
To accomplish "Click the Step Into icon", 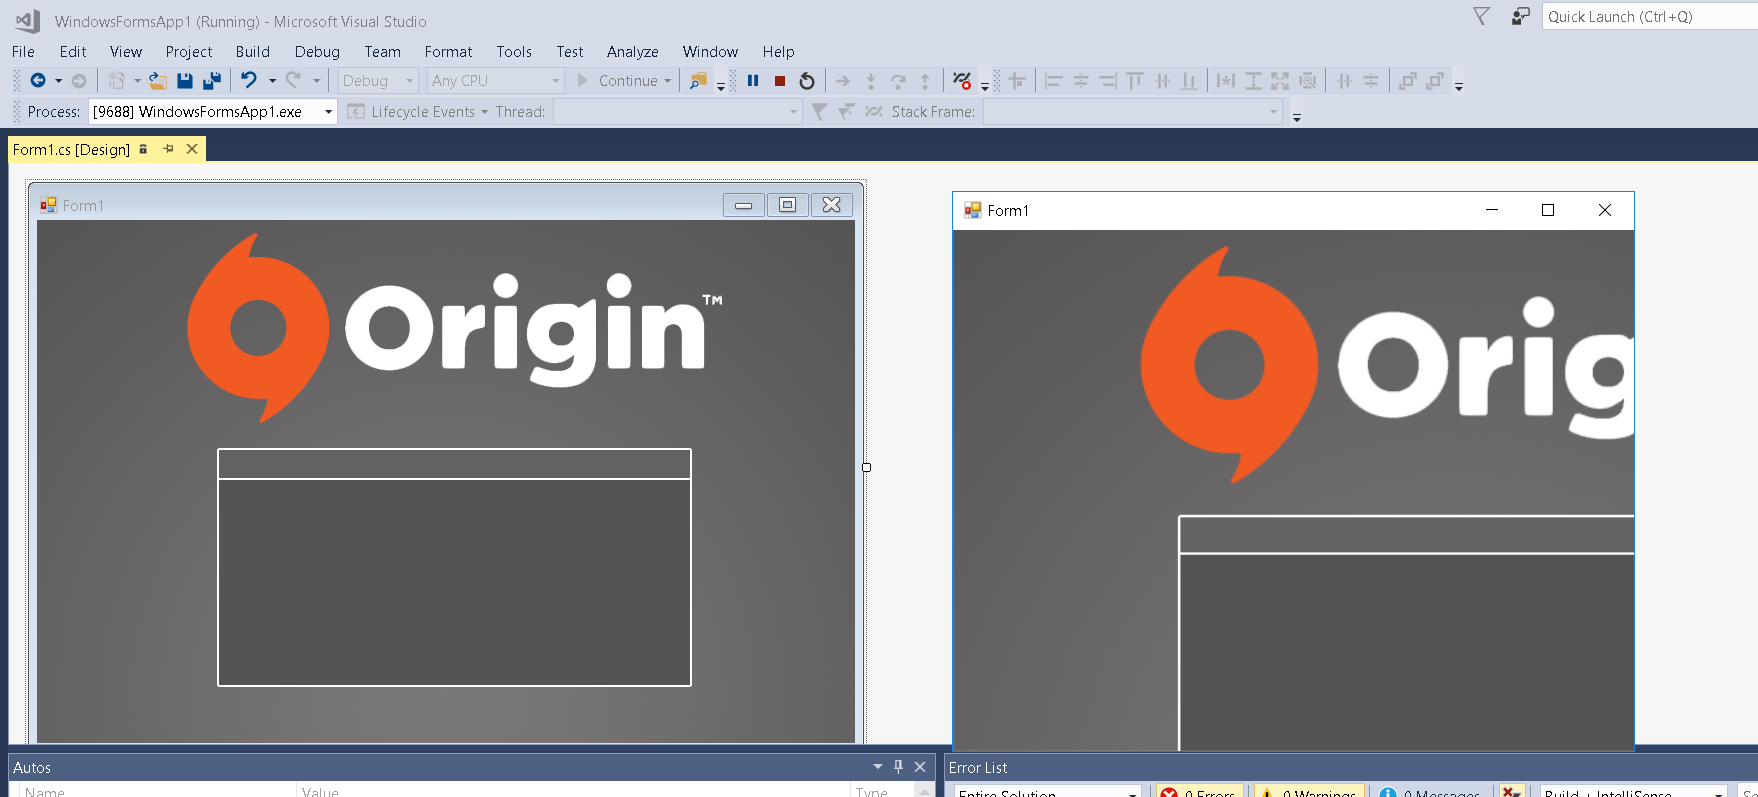I will click(x=870, y=81).
